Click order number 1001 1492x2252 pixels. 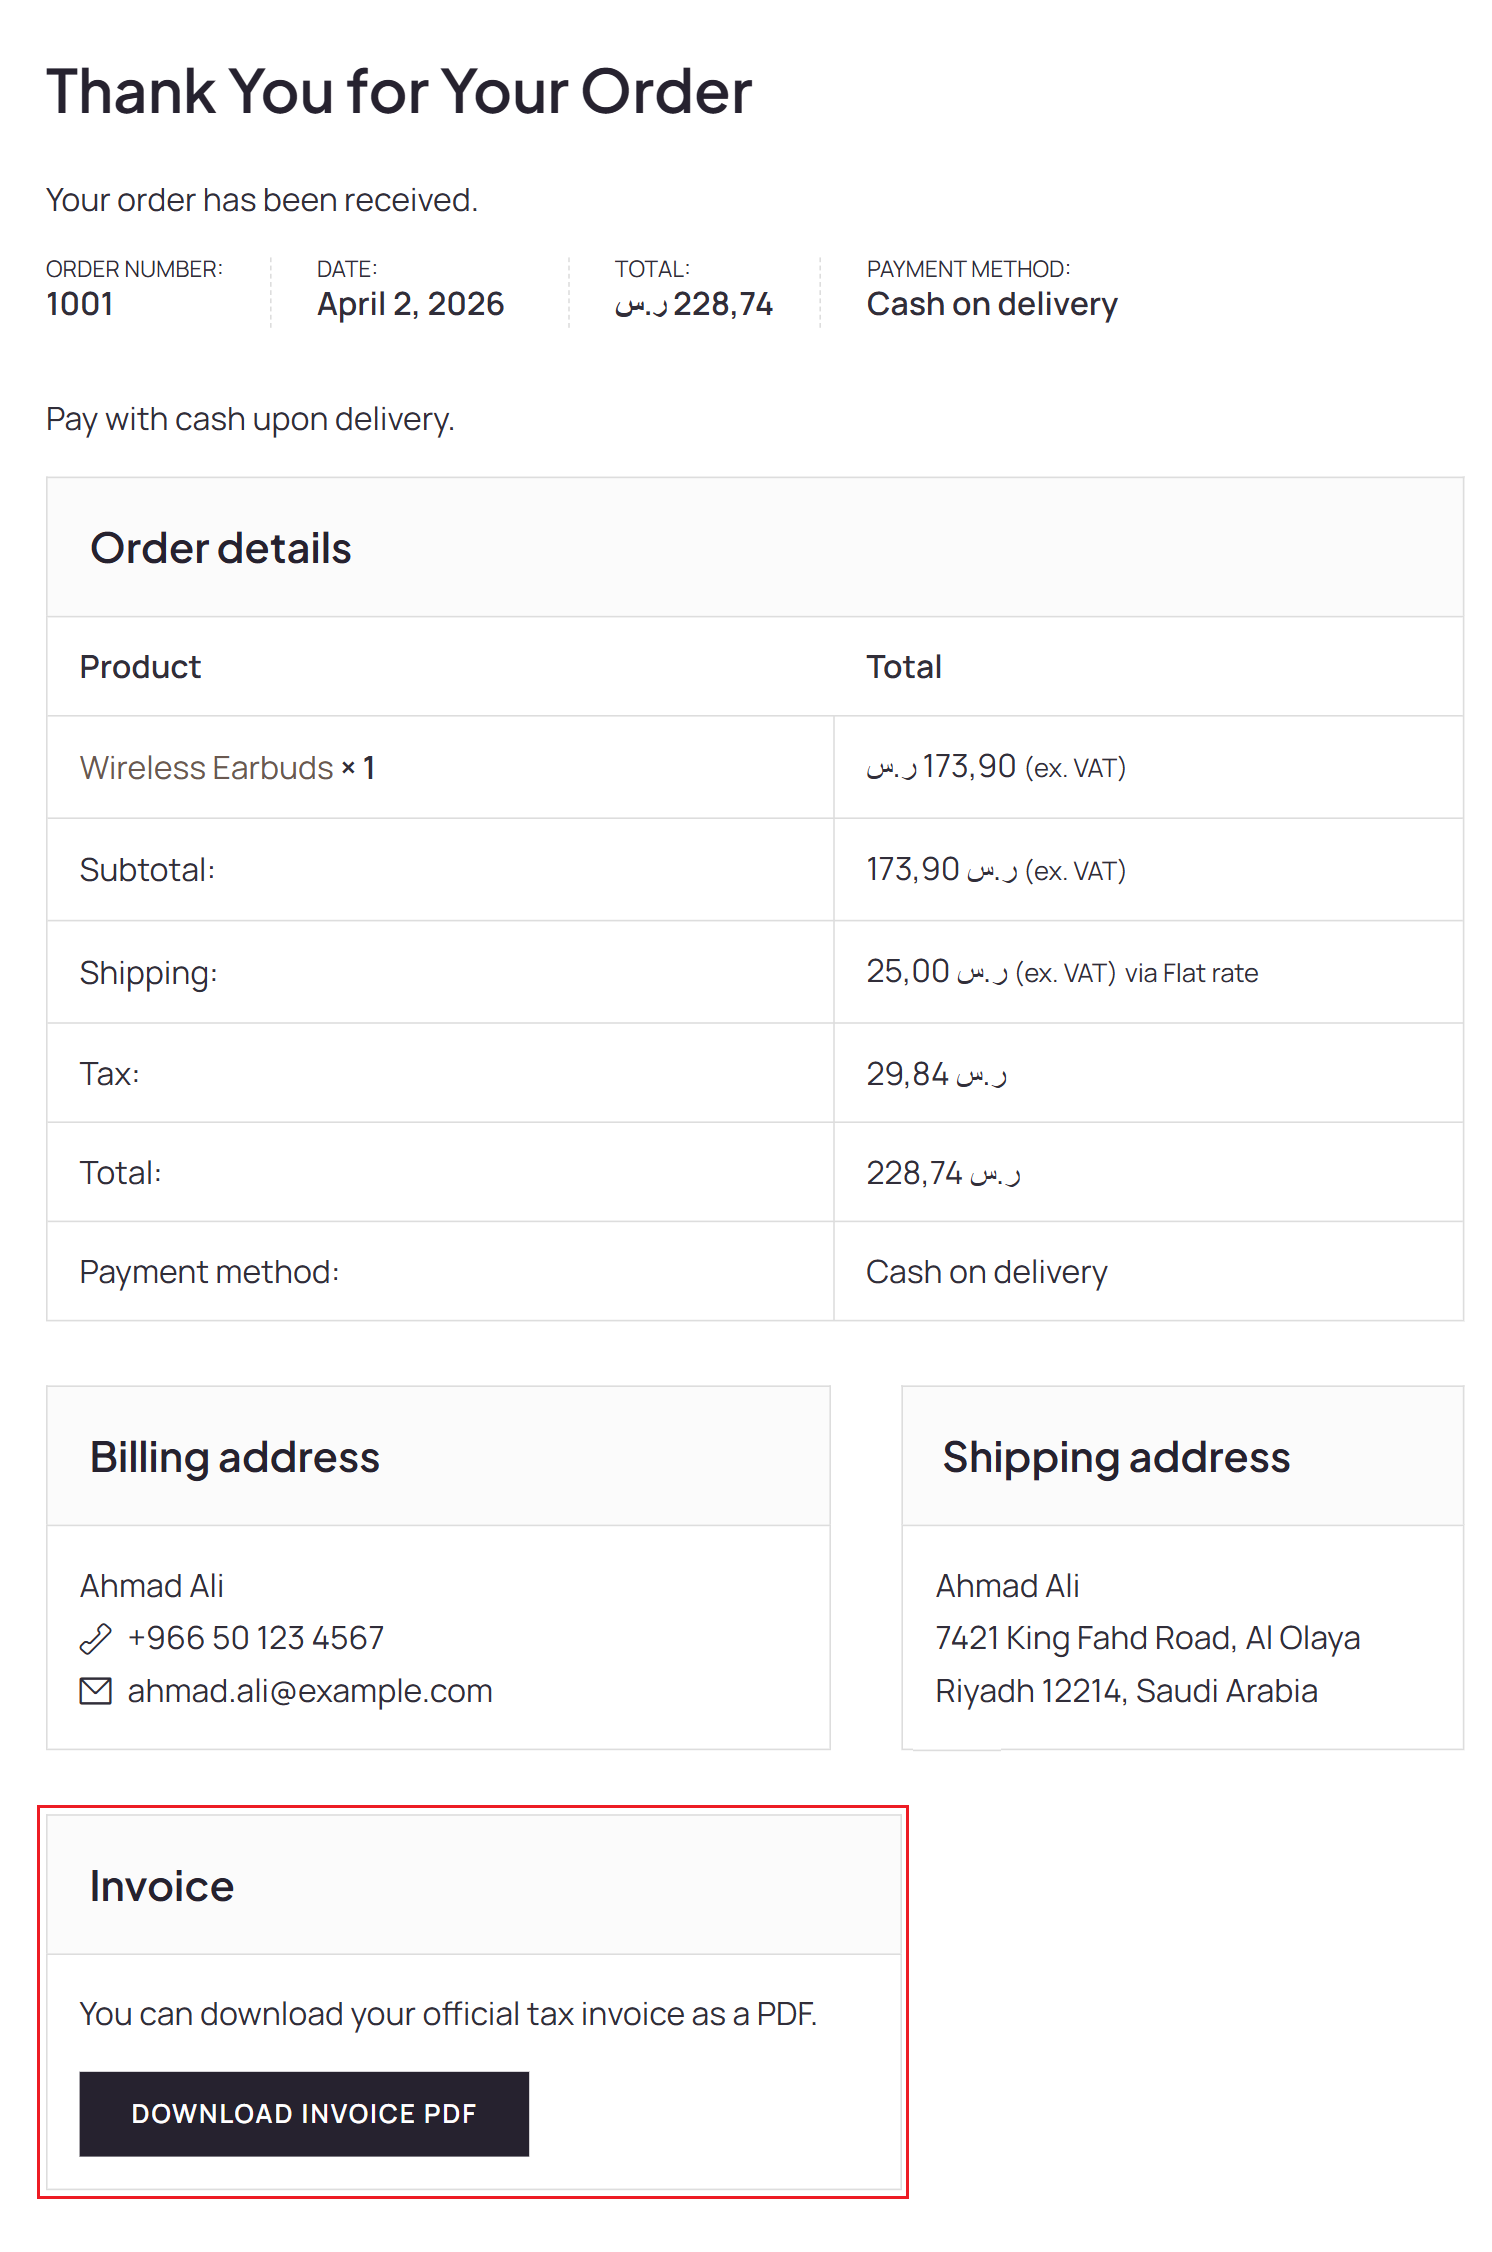pyautogui.click(x=80, y=304)
